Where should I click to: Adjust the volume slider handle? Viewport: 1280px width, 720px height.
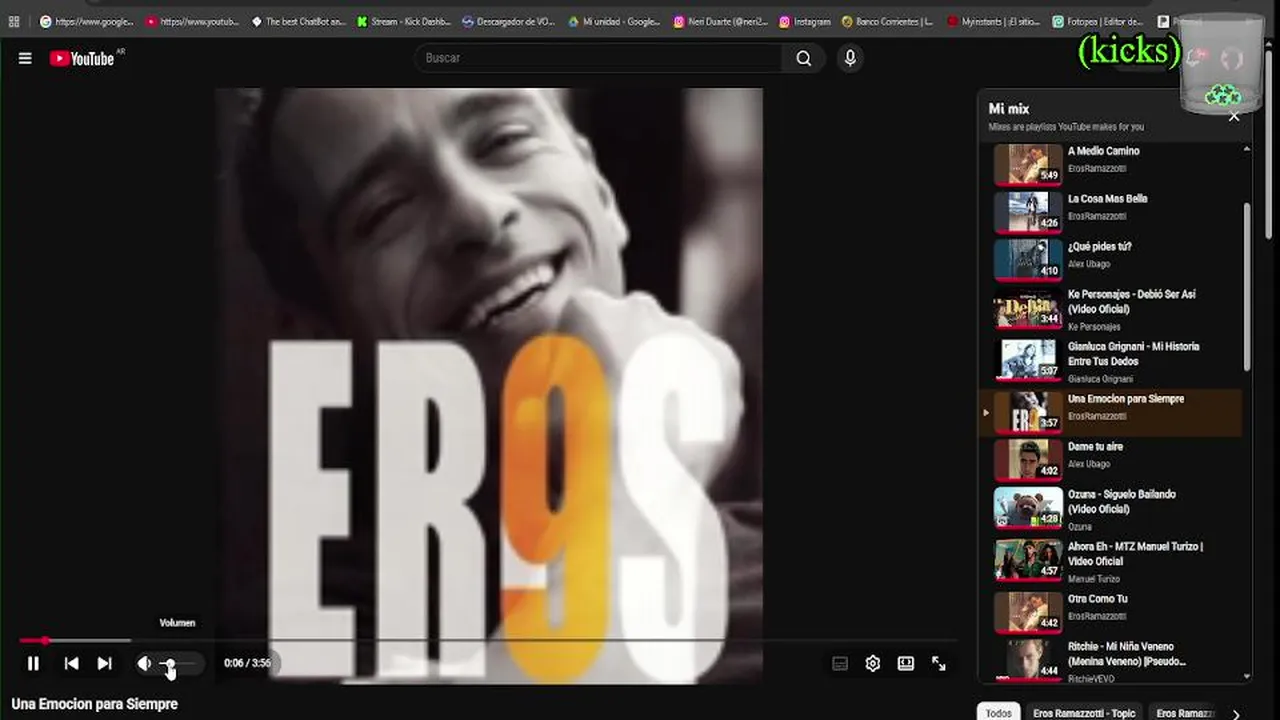(168, 663)
